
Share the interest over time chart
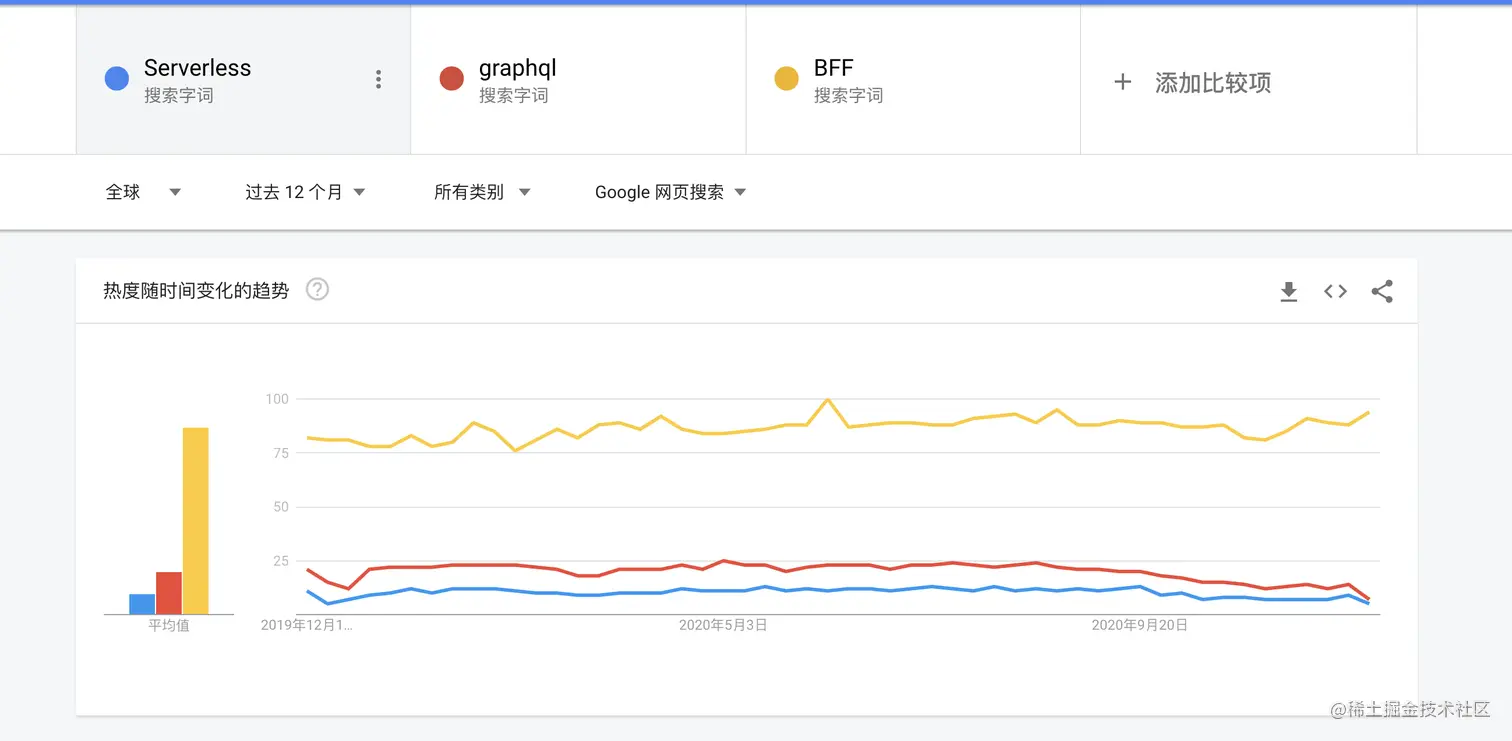(1382, 292)
